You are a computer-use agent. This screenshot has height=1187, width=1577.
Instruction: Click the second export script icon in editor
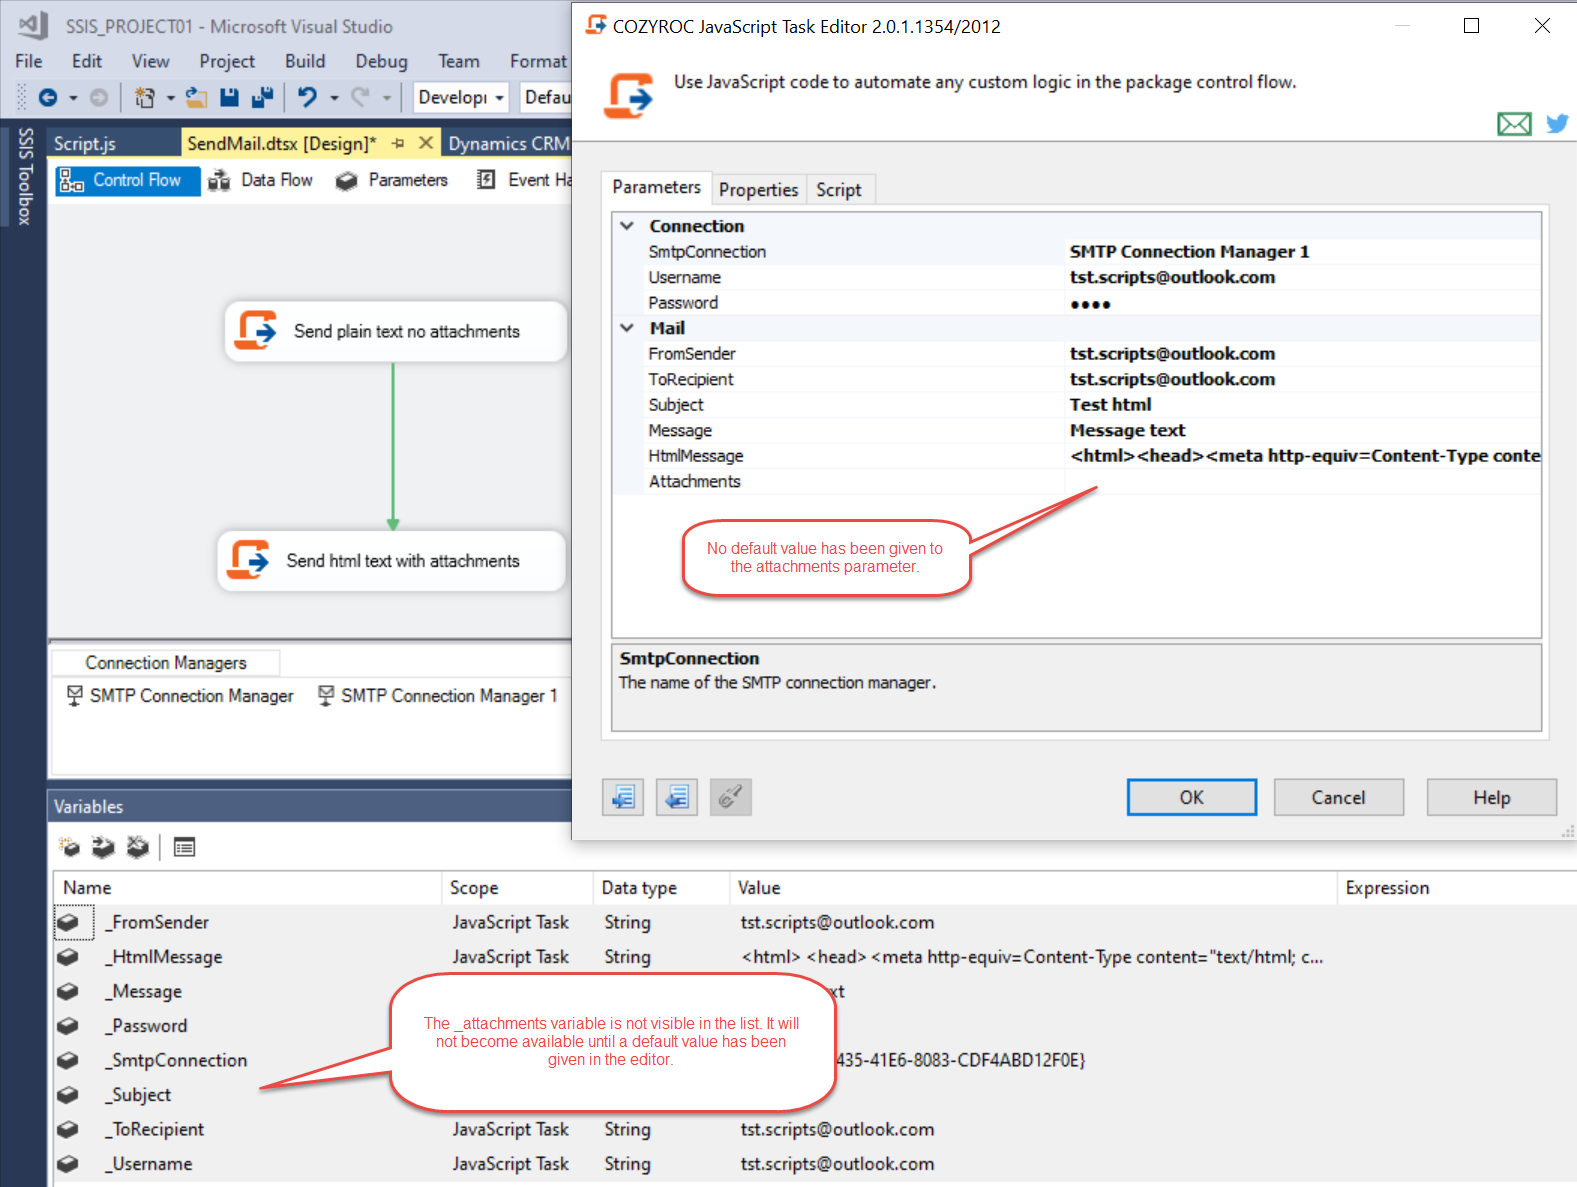tap(677, 797)
